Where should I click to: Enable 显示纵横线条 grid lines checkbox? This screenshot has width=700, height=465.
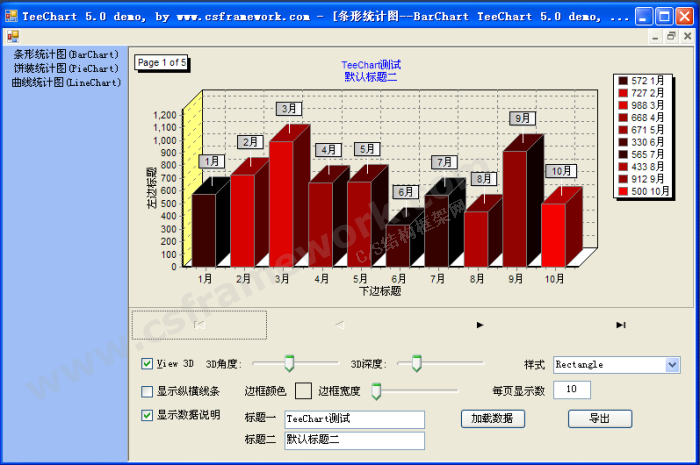[x=148, y=391]
